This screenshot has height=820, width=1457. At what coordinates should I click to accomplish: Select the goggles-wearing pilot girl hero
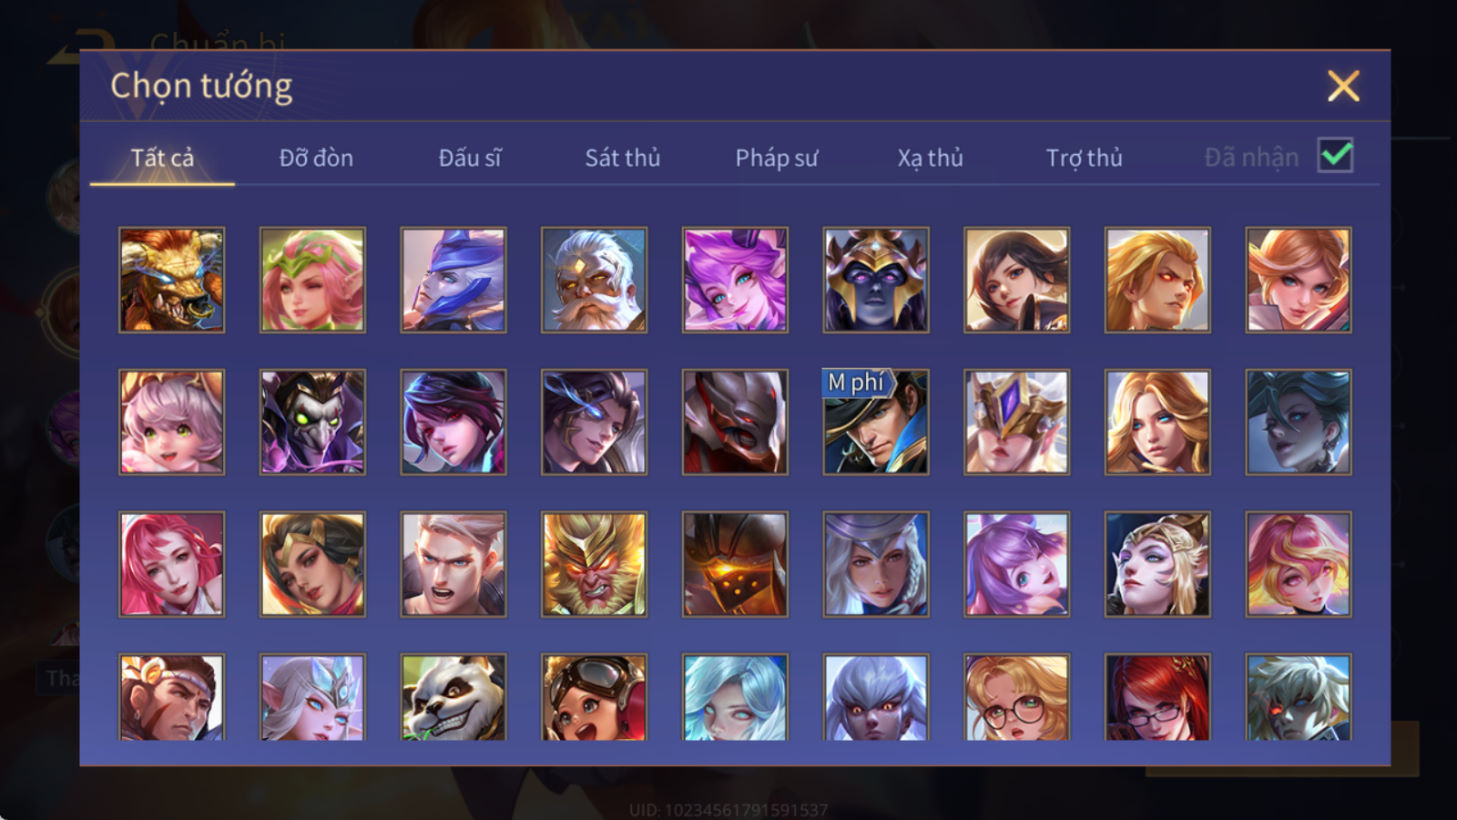click(x=594, y=698)
